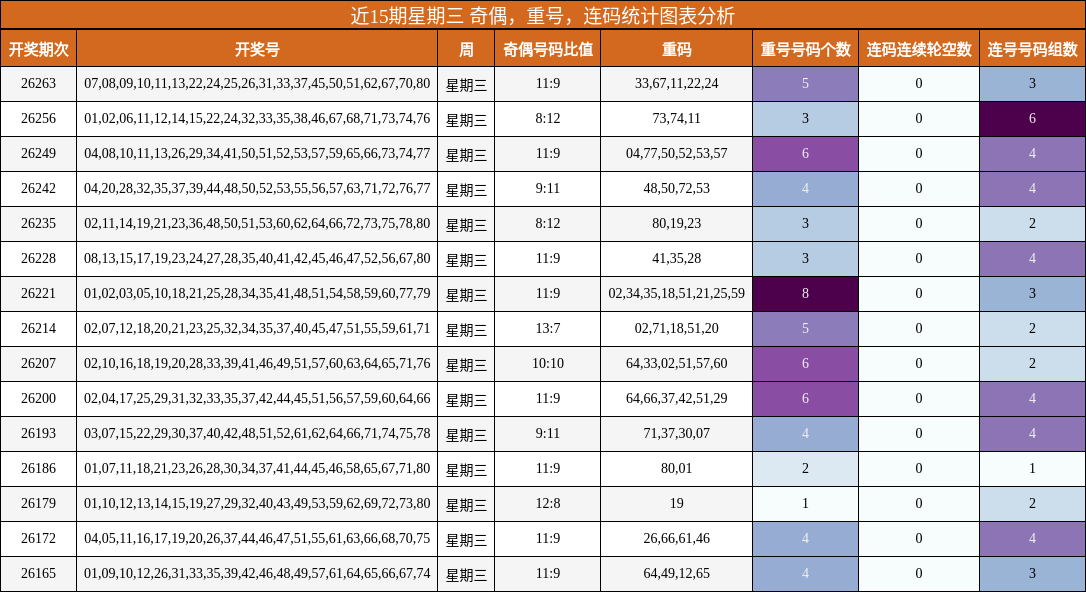Select period number 26235
Viewport: 1086px width, 592px height.
click(x=38, y=224)
